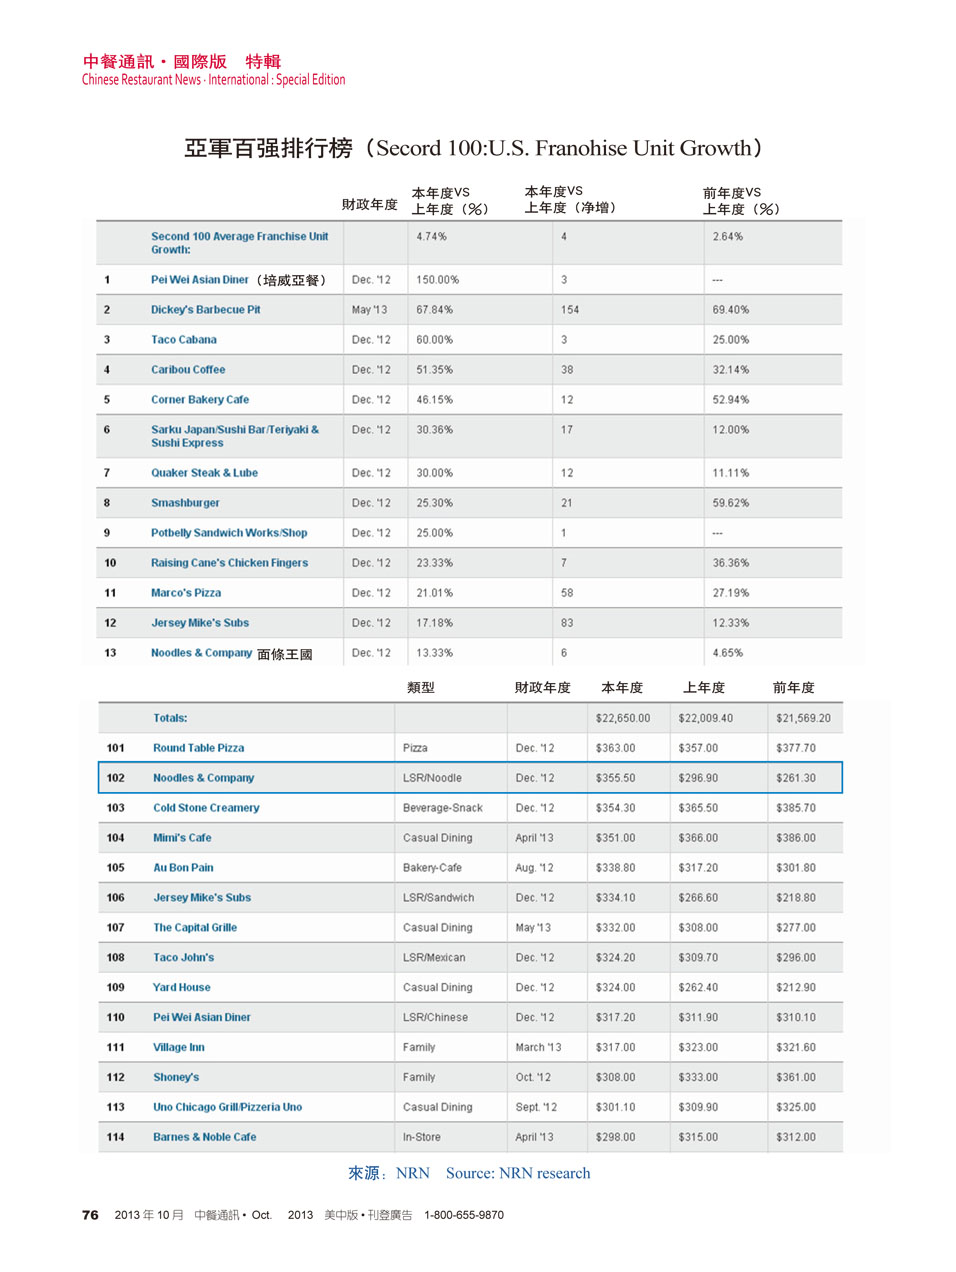Select the LSR/Chinese type cell
This screenshot has height=1272, width=956.
435,1018
